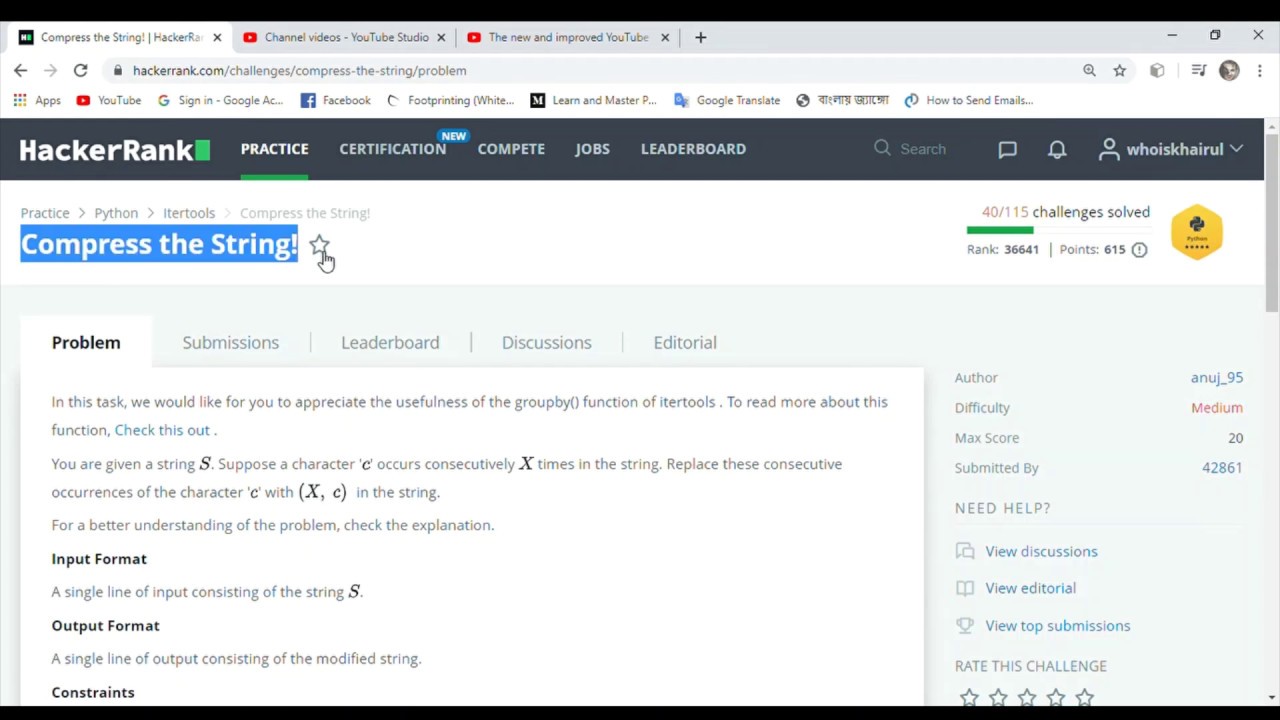Bookmark this page with address bar star
This screenshot has height=720, width=1280.
(x=1119, y=70)
